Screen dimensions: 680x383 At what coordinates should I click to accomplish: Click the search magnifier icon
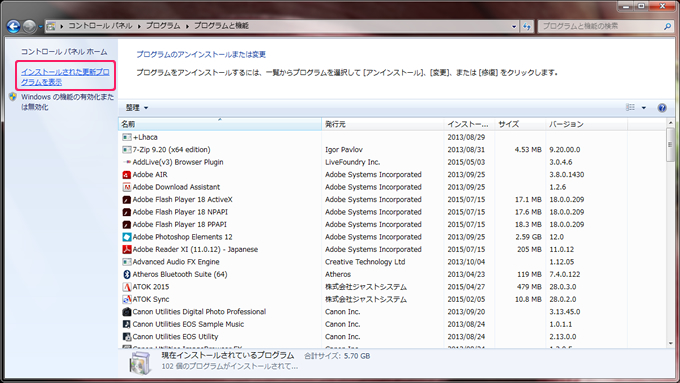667,26
